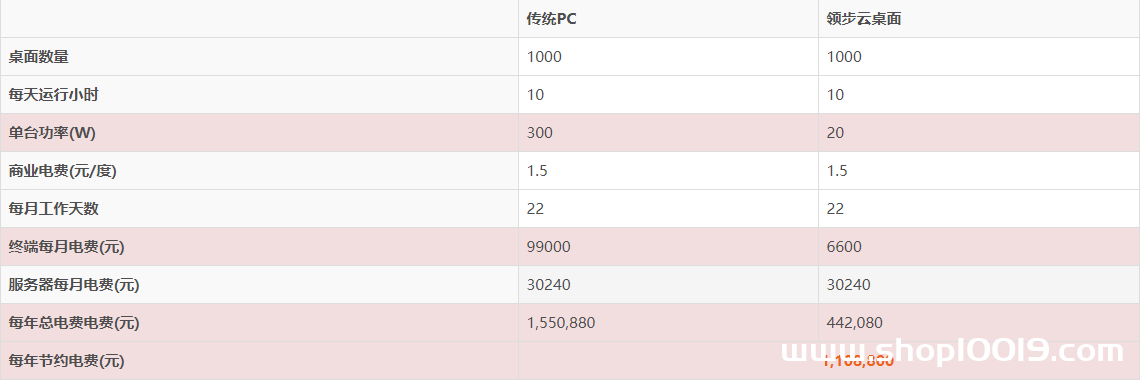Select the 单台功率(W) row label

(x=52, y=133)
